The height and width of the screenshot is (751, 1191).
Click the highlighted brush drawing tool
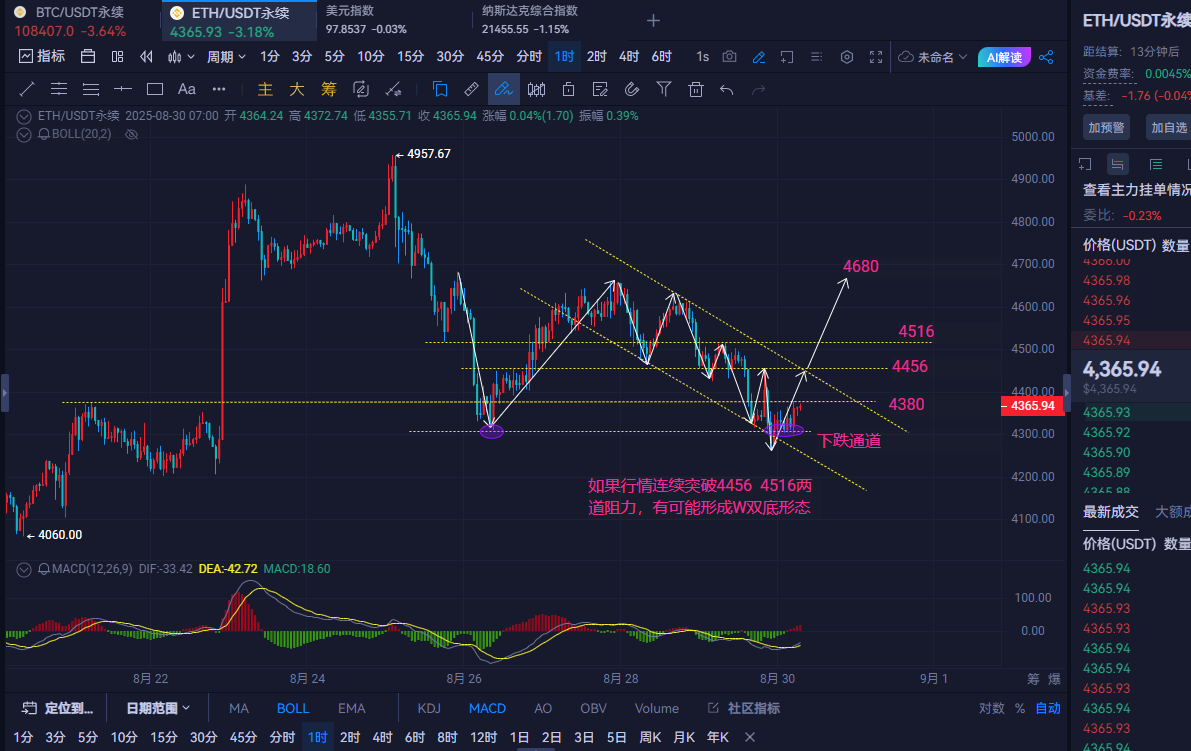pyautogui.click(x=503, y=90)
